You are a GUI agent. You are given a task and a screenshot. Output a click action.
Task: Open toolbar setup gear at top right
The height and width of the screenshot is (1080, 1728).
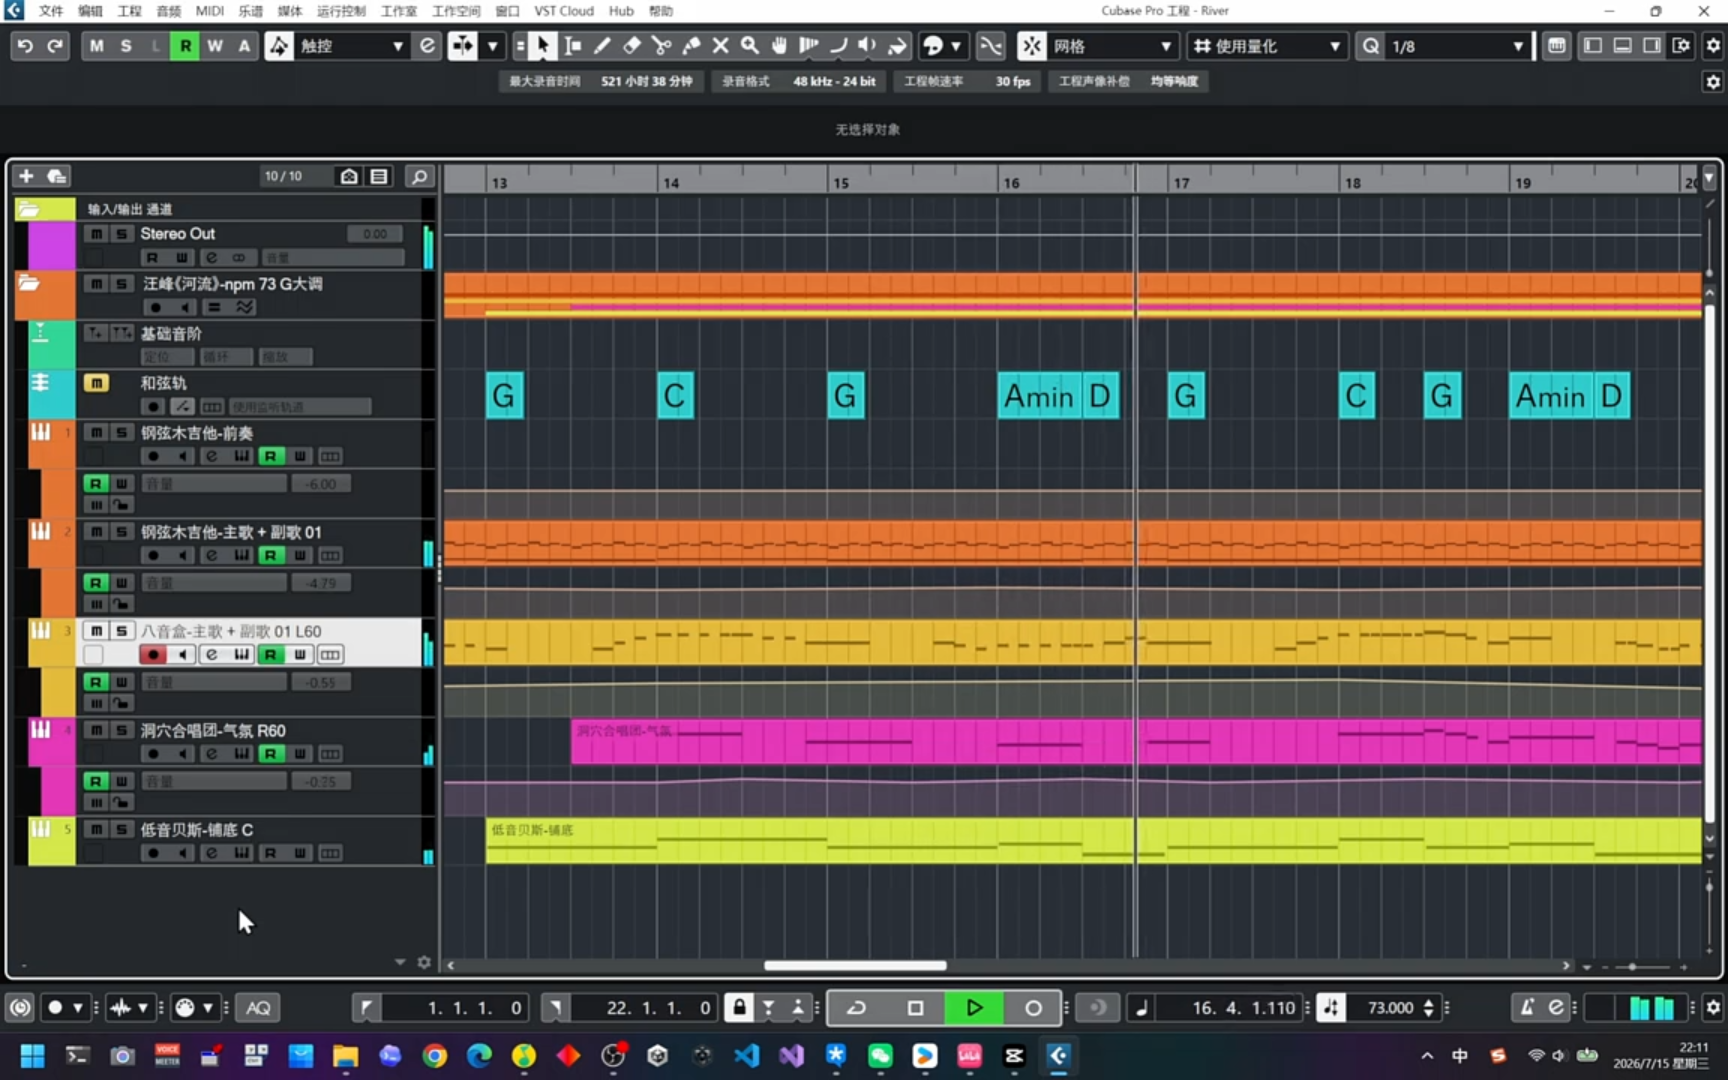[1713, 46]
